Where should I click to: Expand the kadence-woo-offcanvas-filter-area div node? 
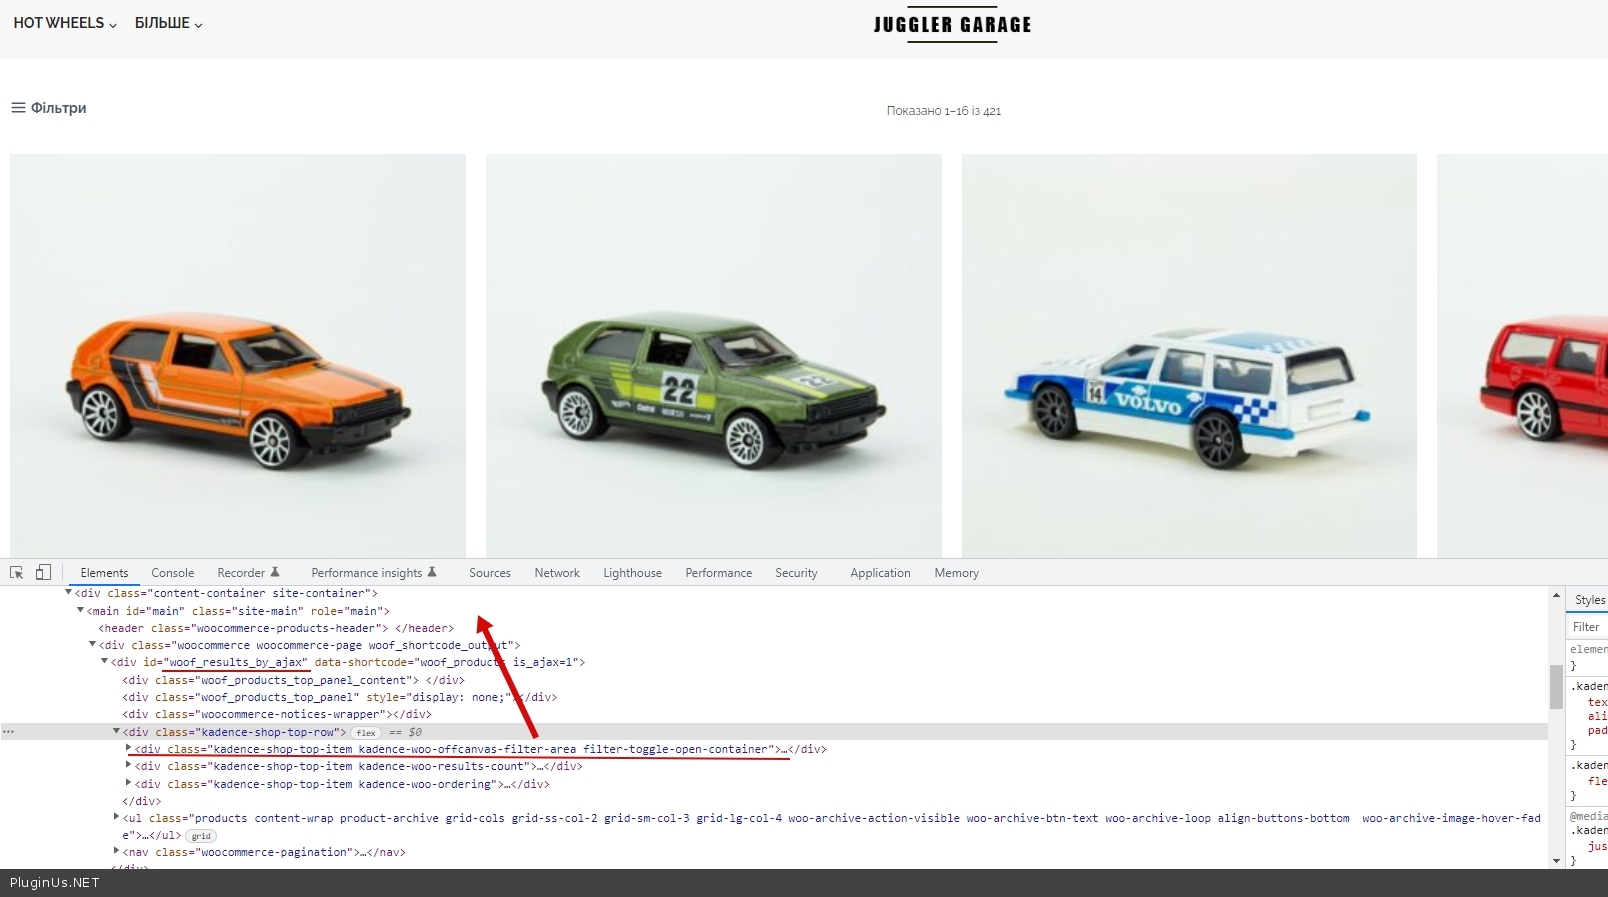click(128, 749)
